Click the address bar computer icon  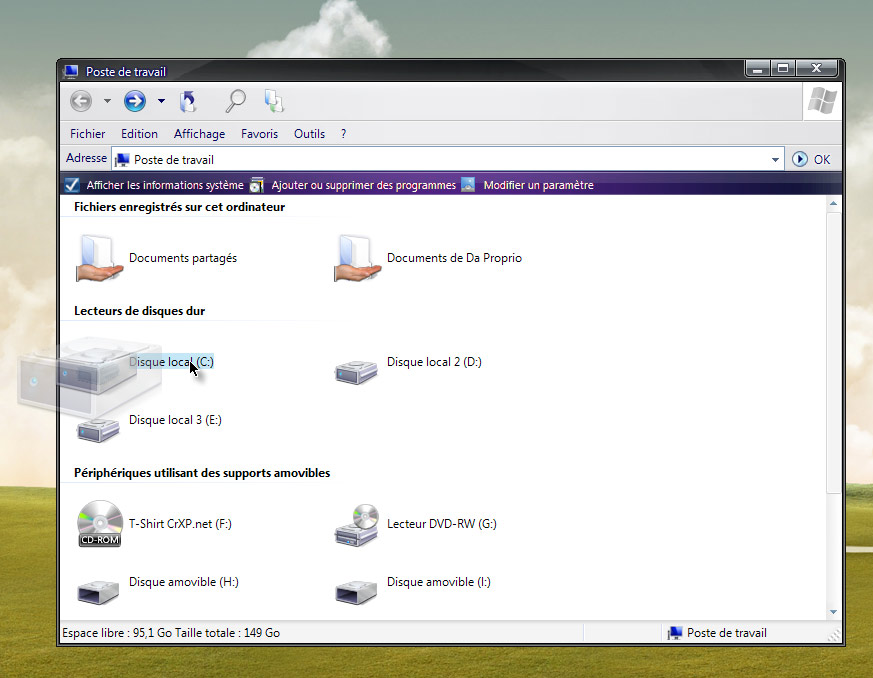click(x=122, y=160)
